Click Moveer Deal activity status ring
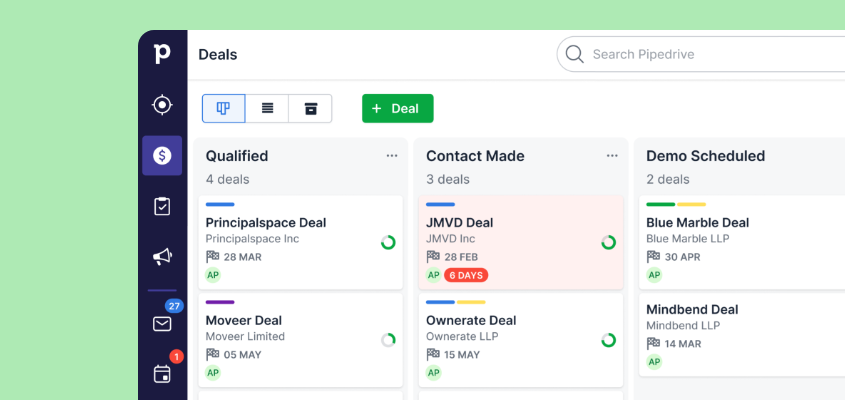Screen dimensions: 845x400 click(x=388, y=340)
